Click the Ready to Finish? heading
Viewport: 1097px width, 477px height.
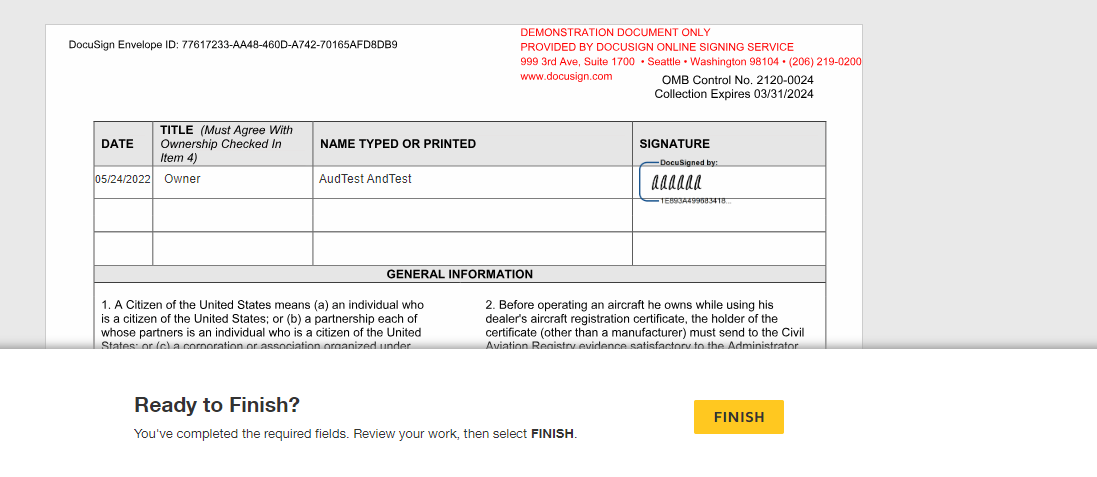pyautogui.click(x=217, y=405)
